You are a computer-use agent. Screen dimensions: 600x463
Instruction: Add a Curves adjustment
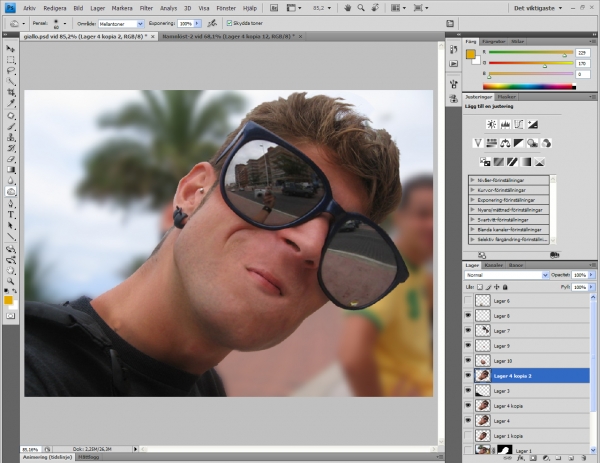519,124
